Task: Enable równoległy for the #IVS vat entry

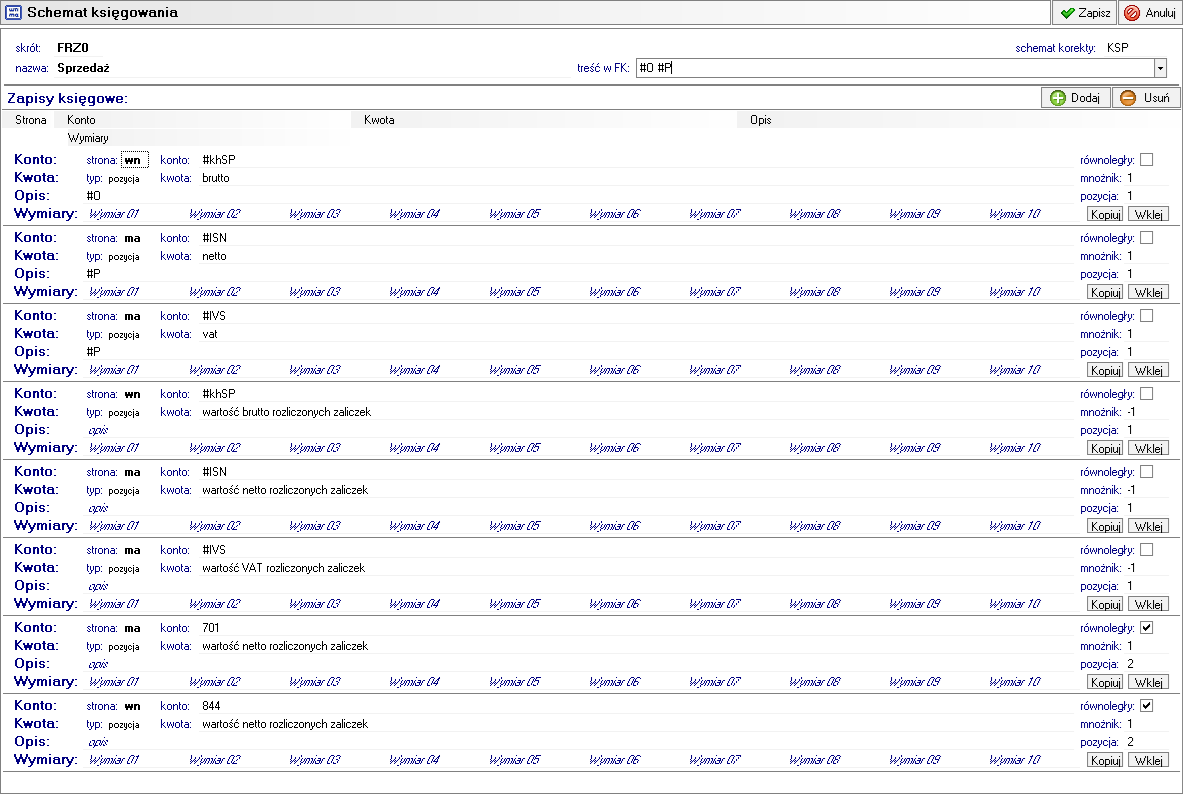Action: click(x=1147, y=315)
